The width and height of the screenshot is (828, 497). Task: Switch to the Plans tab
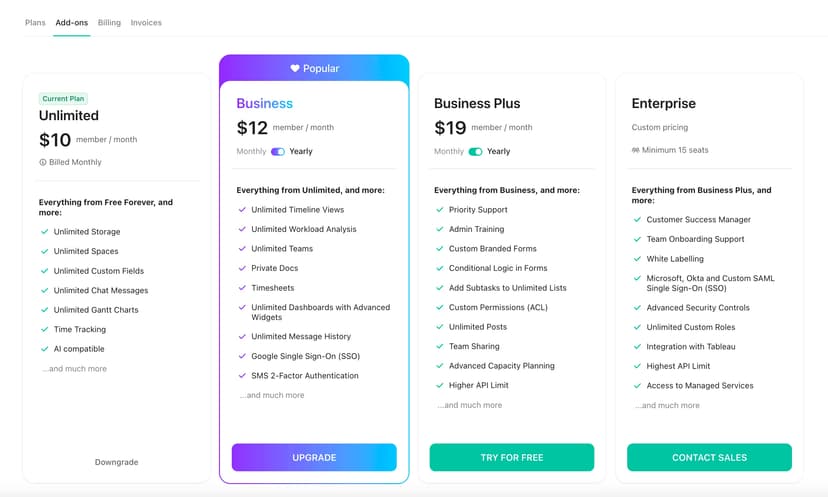pos(35,22)
